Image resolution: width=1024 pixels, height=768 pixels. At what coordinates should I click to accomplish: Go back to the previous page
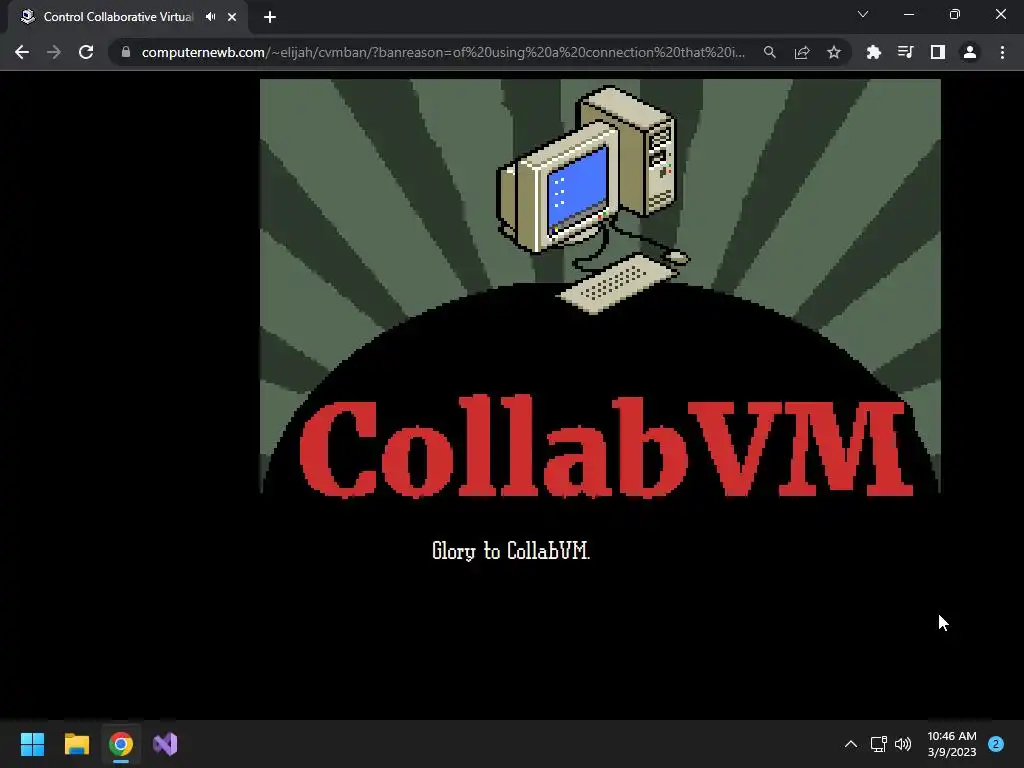pyautogui.click(x=22, y=52)
